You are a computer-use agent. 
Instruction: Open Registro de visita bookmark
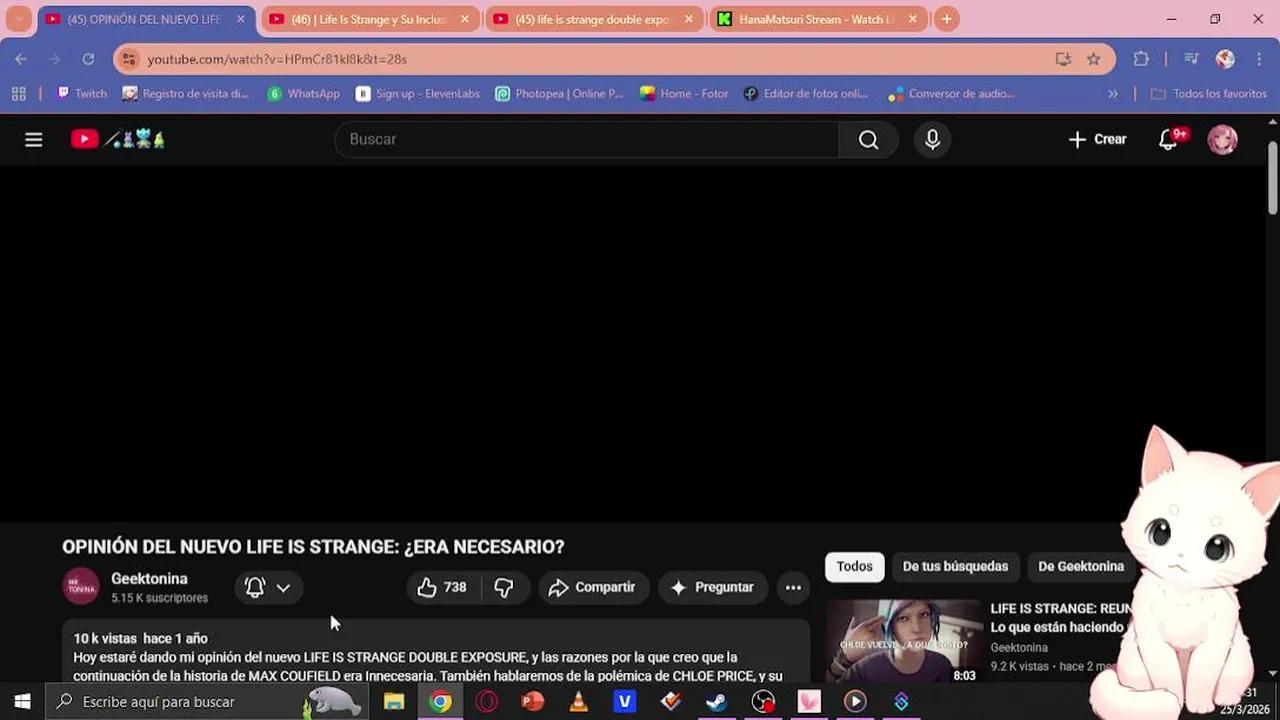click(186, 93)
